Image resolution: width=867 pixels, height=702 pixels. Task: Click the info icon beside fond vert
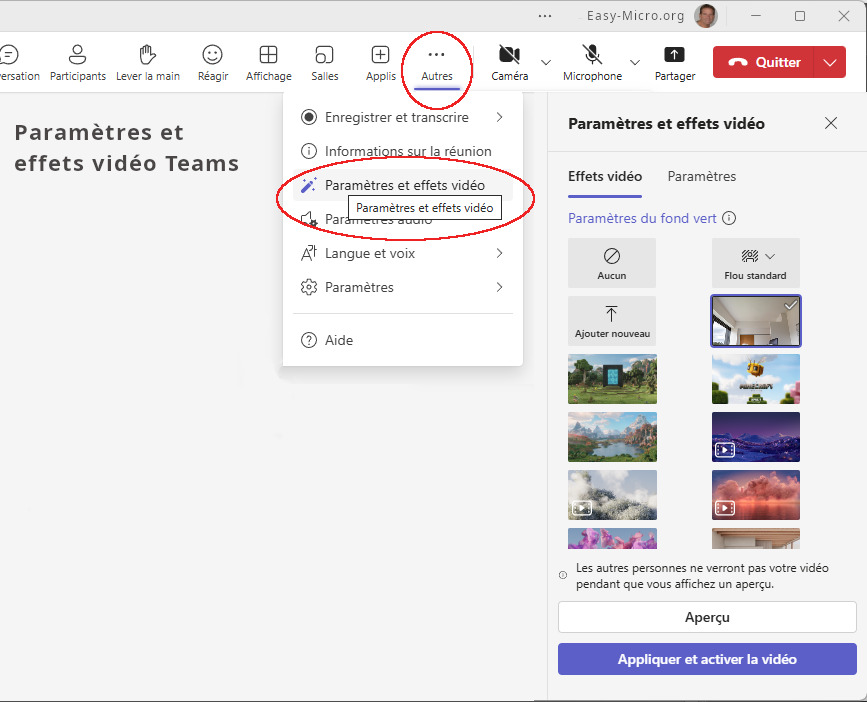[x=729, y=218]
